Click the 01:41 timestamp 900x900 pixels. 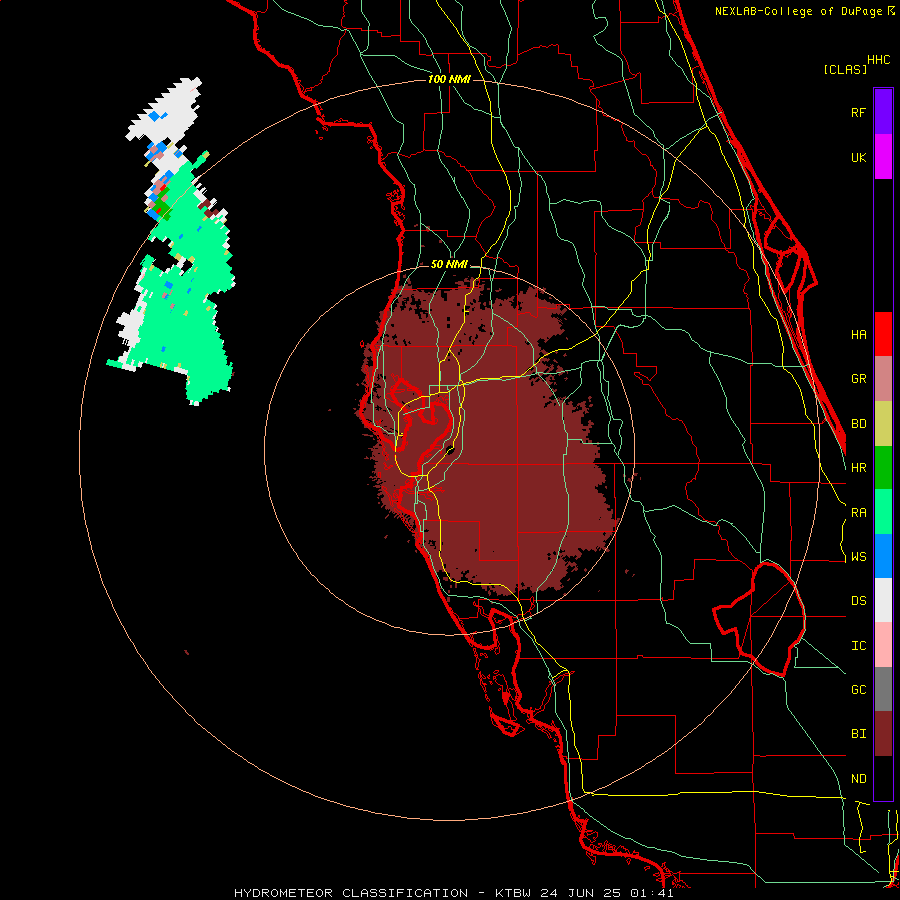[x=651, y=893]
